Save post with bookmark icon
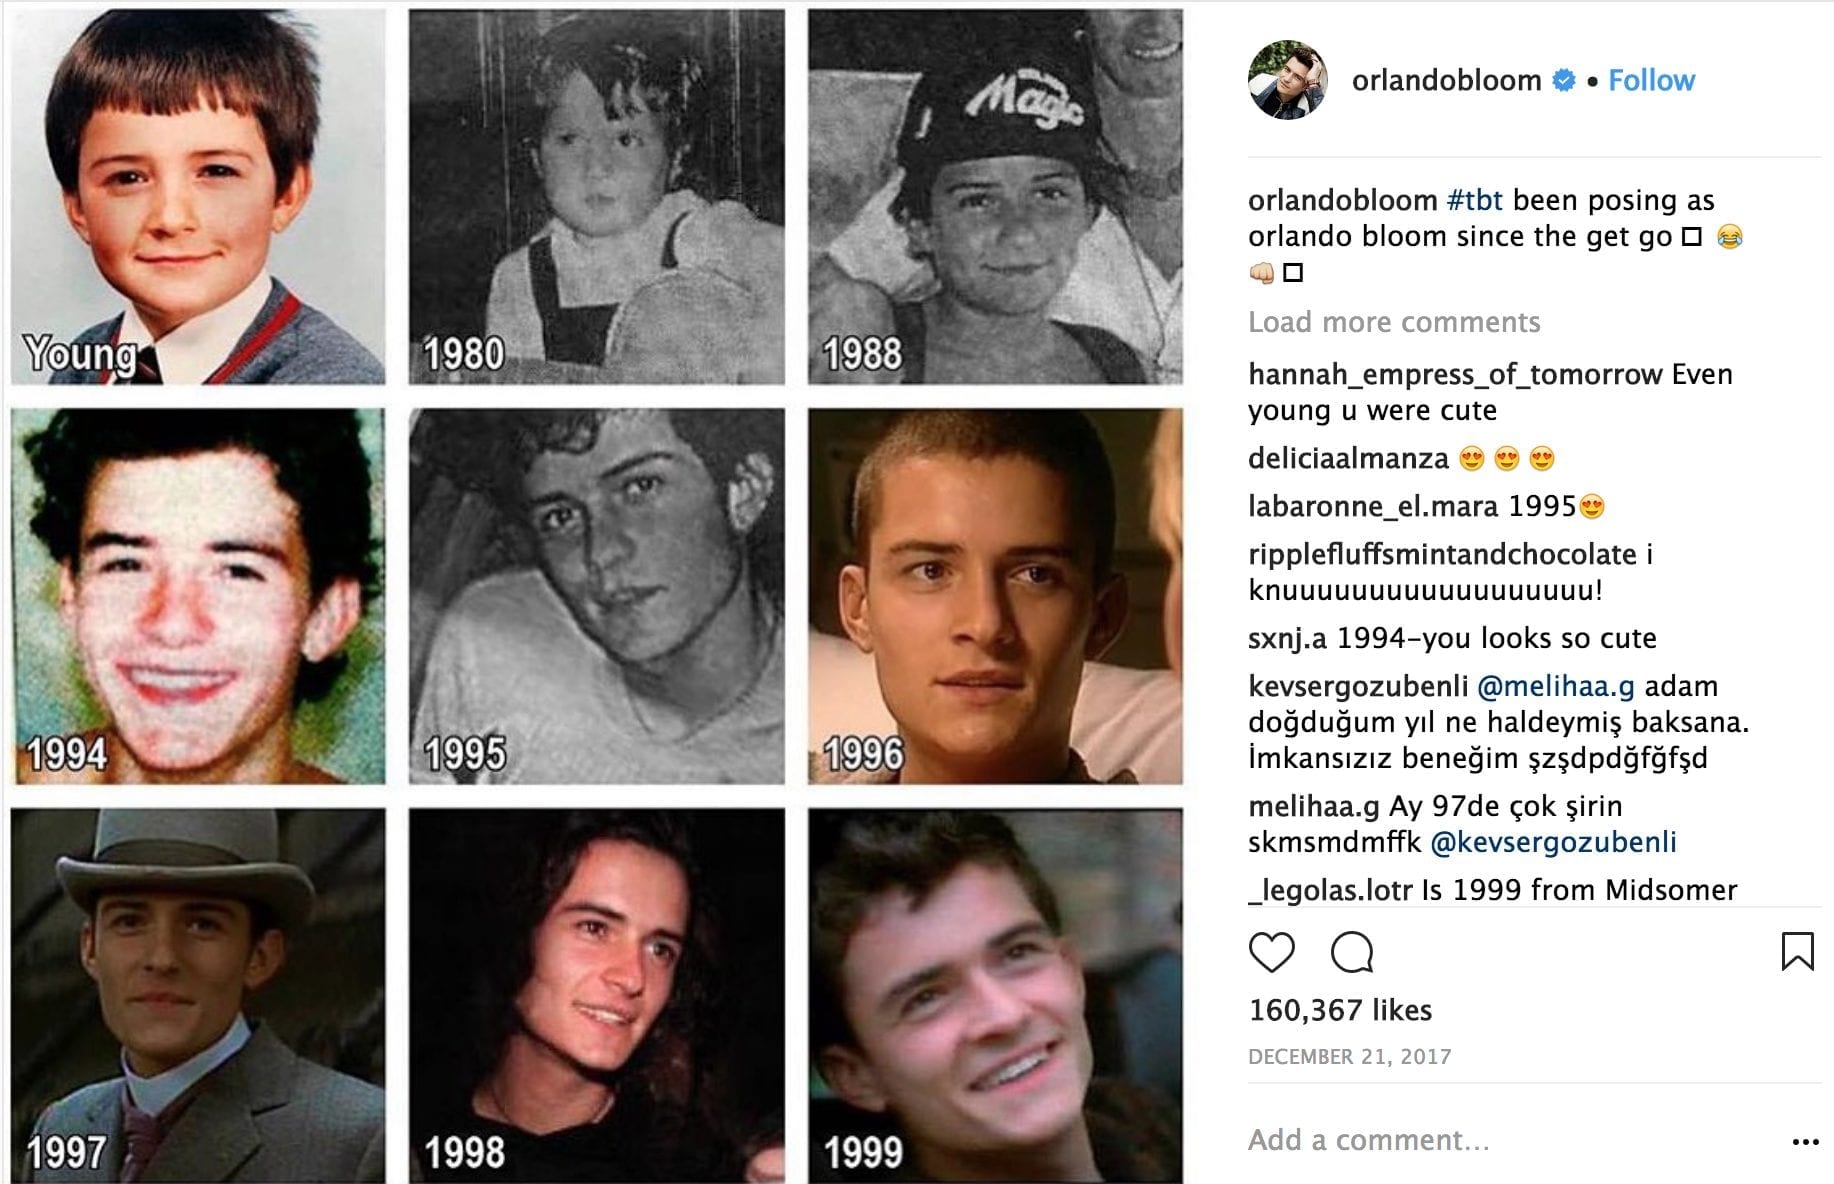Viewport: 1834px width, 1184px height. tap(1797, 951)
